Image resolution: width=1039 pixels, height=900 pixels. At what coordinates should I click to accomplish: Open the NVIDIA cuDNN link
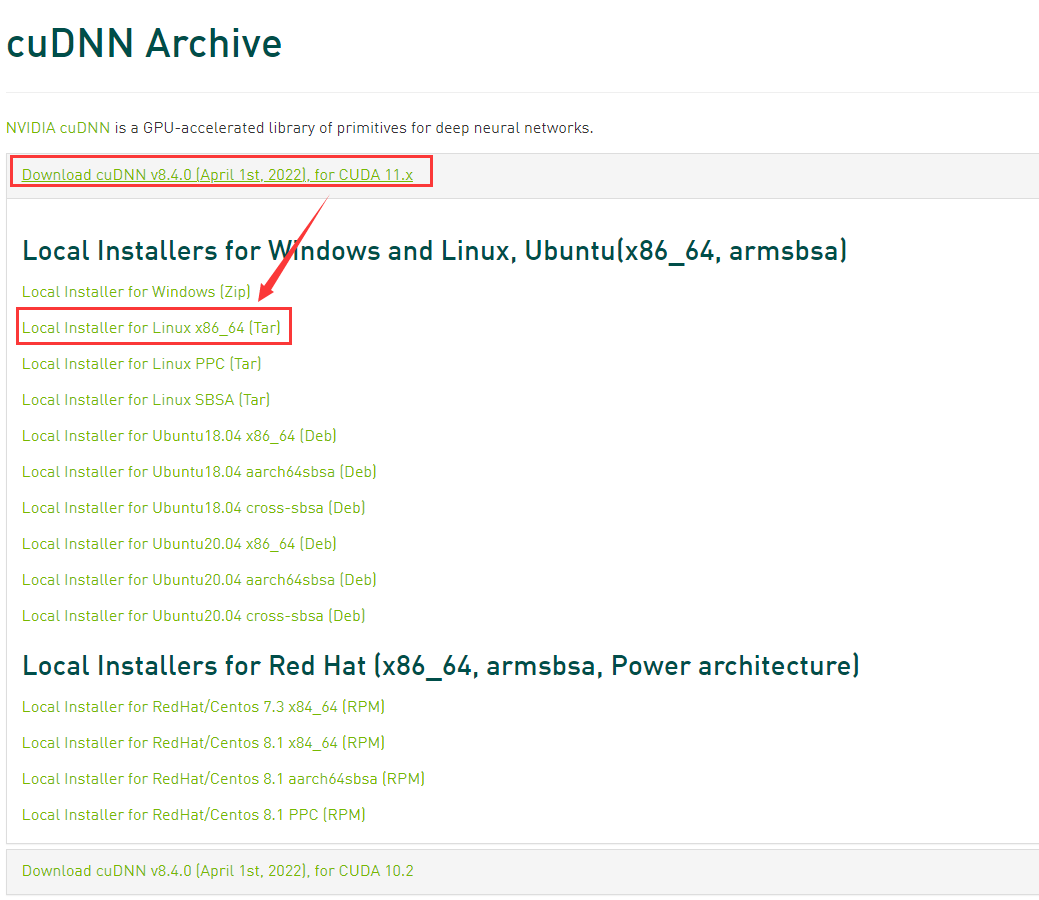point(58,128)
